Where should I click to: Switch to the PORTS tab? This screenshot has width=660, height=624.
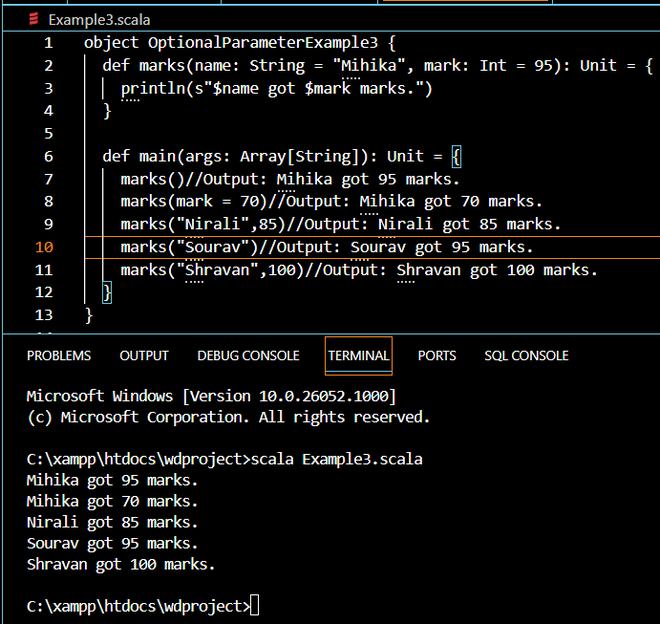(x=437, y=356)
